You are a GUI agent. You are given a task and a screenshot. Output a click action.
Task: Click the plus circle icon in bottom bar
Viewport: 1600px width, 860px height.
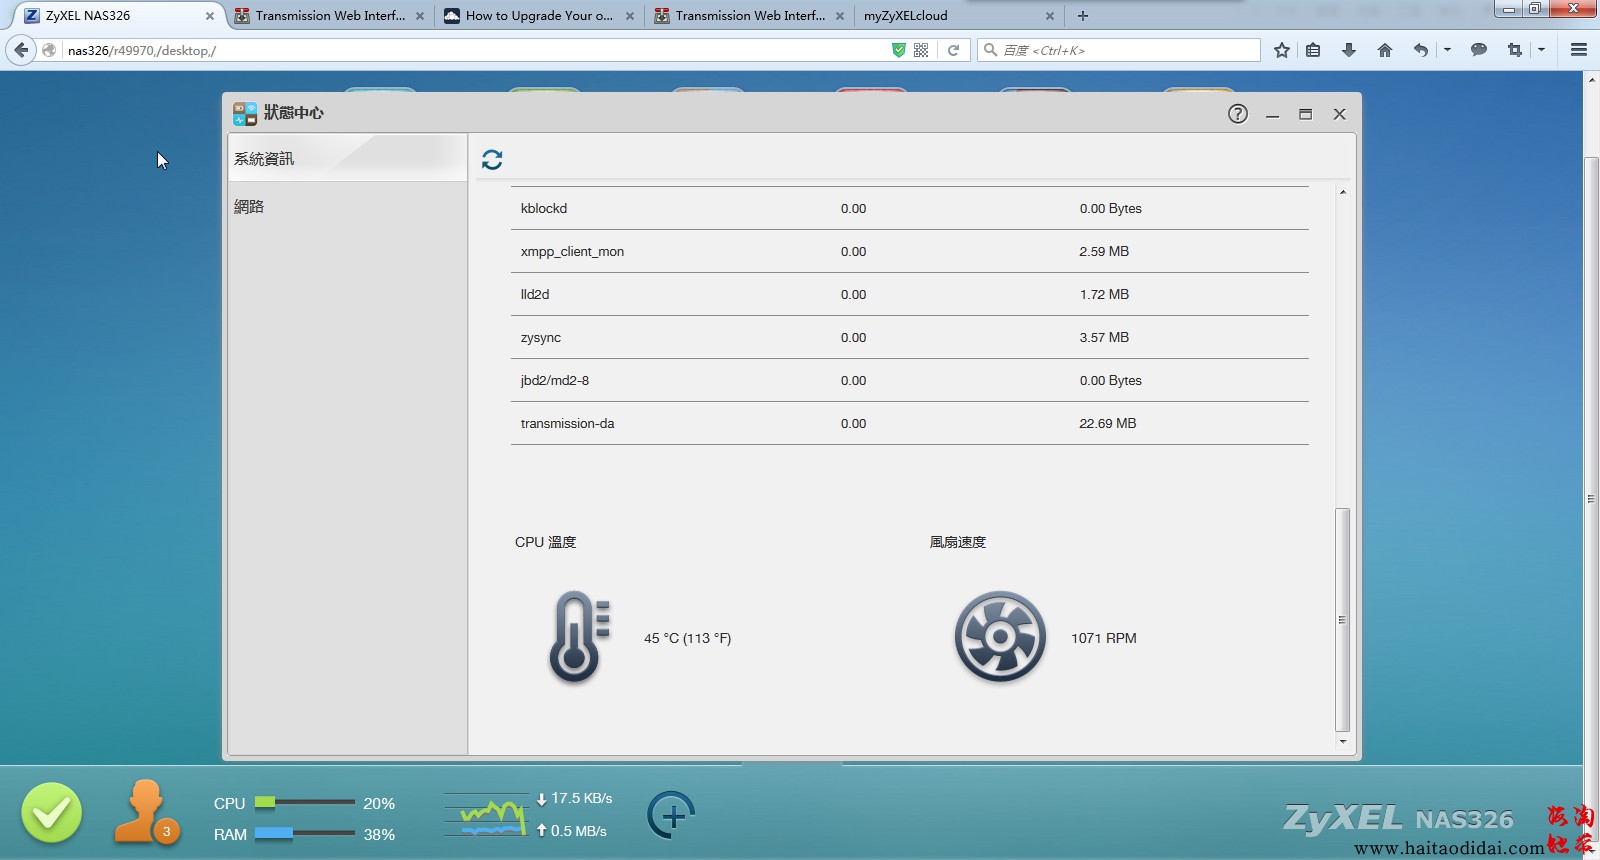[x=671, y=815]
